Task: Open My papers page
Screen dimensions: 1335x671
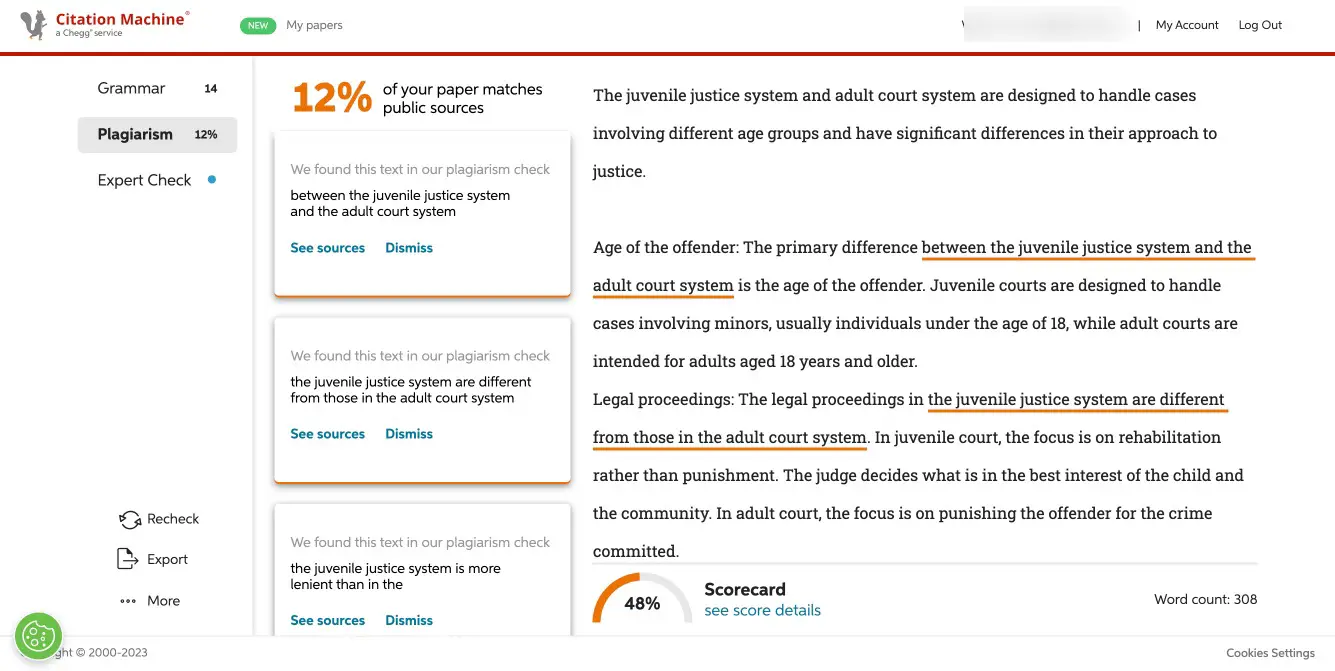Action: [x=314, y=25]
